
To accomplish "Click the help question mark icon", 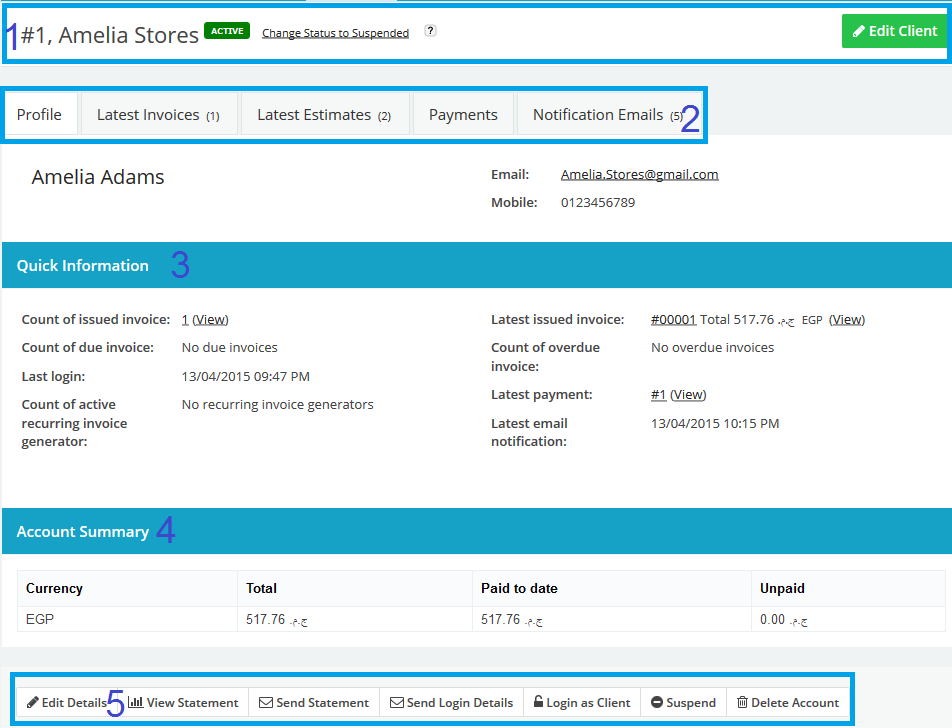I will 430,31.
